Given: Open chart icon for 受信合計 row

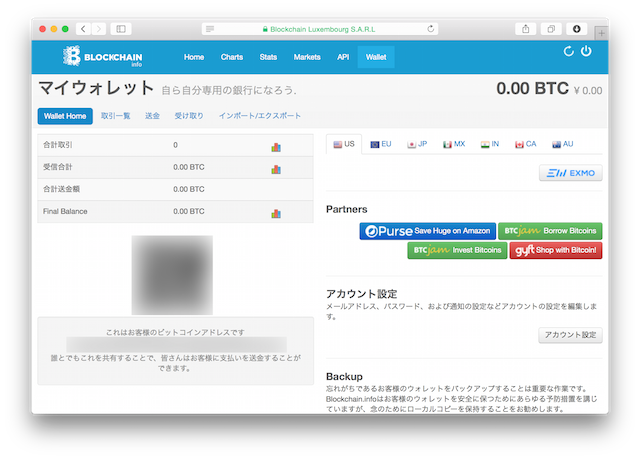Looking at the screenshot, I should 276,168.
